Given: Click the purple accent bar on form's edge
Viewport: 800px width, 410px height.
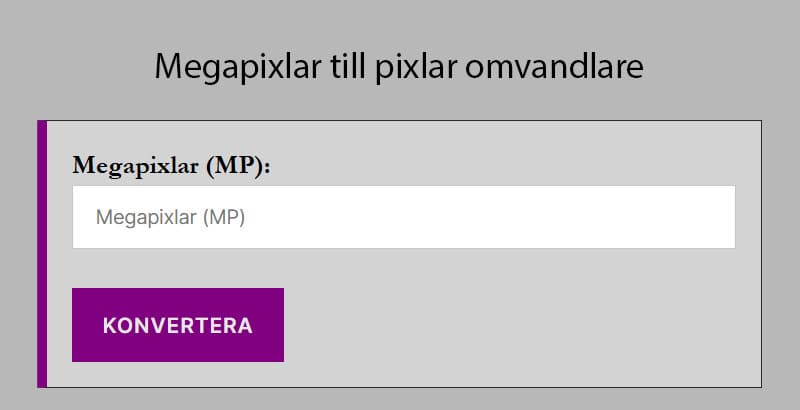Looking at the screenshot, I should coord(42,253).
